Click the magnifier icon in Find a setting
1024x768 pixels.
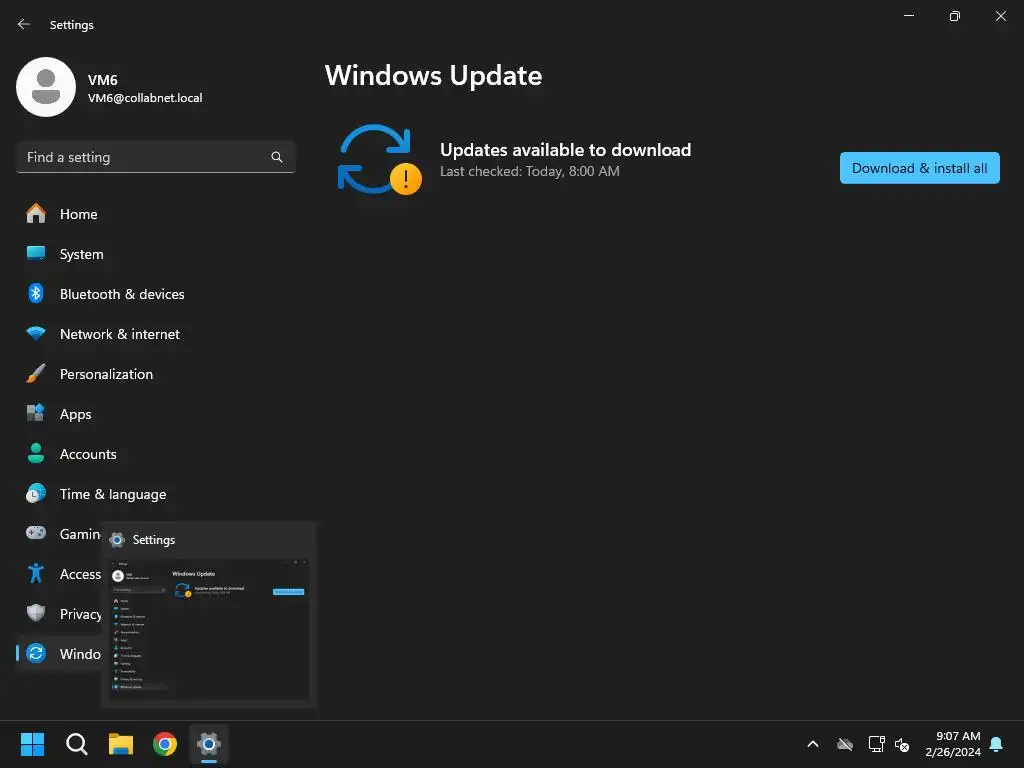coord(277,157)
